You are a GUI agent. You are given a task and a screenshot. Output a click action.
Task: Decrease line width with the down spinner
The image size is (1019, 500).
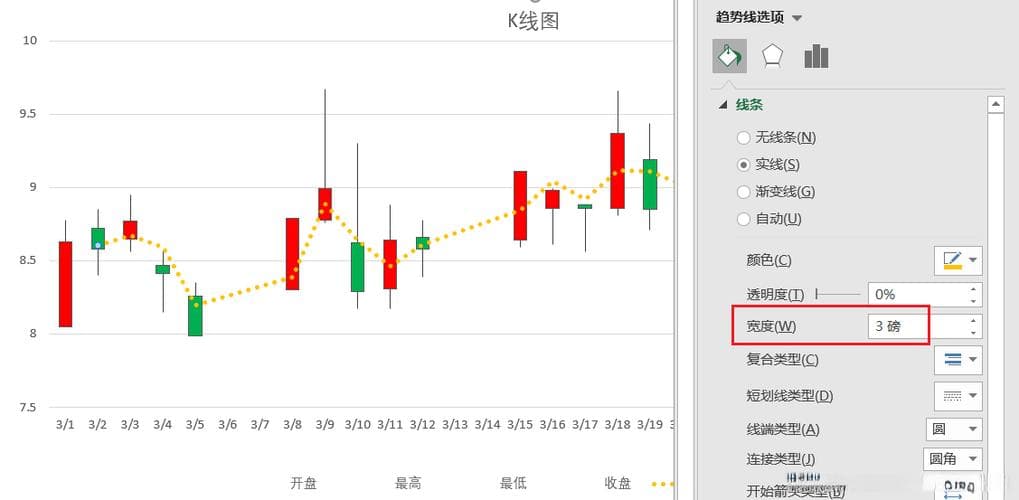(x=973, y=332)
